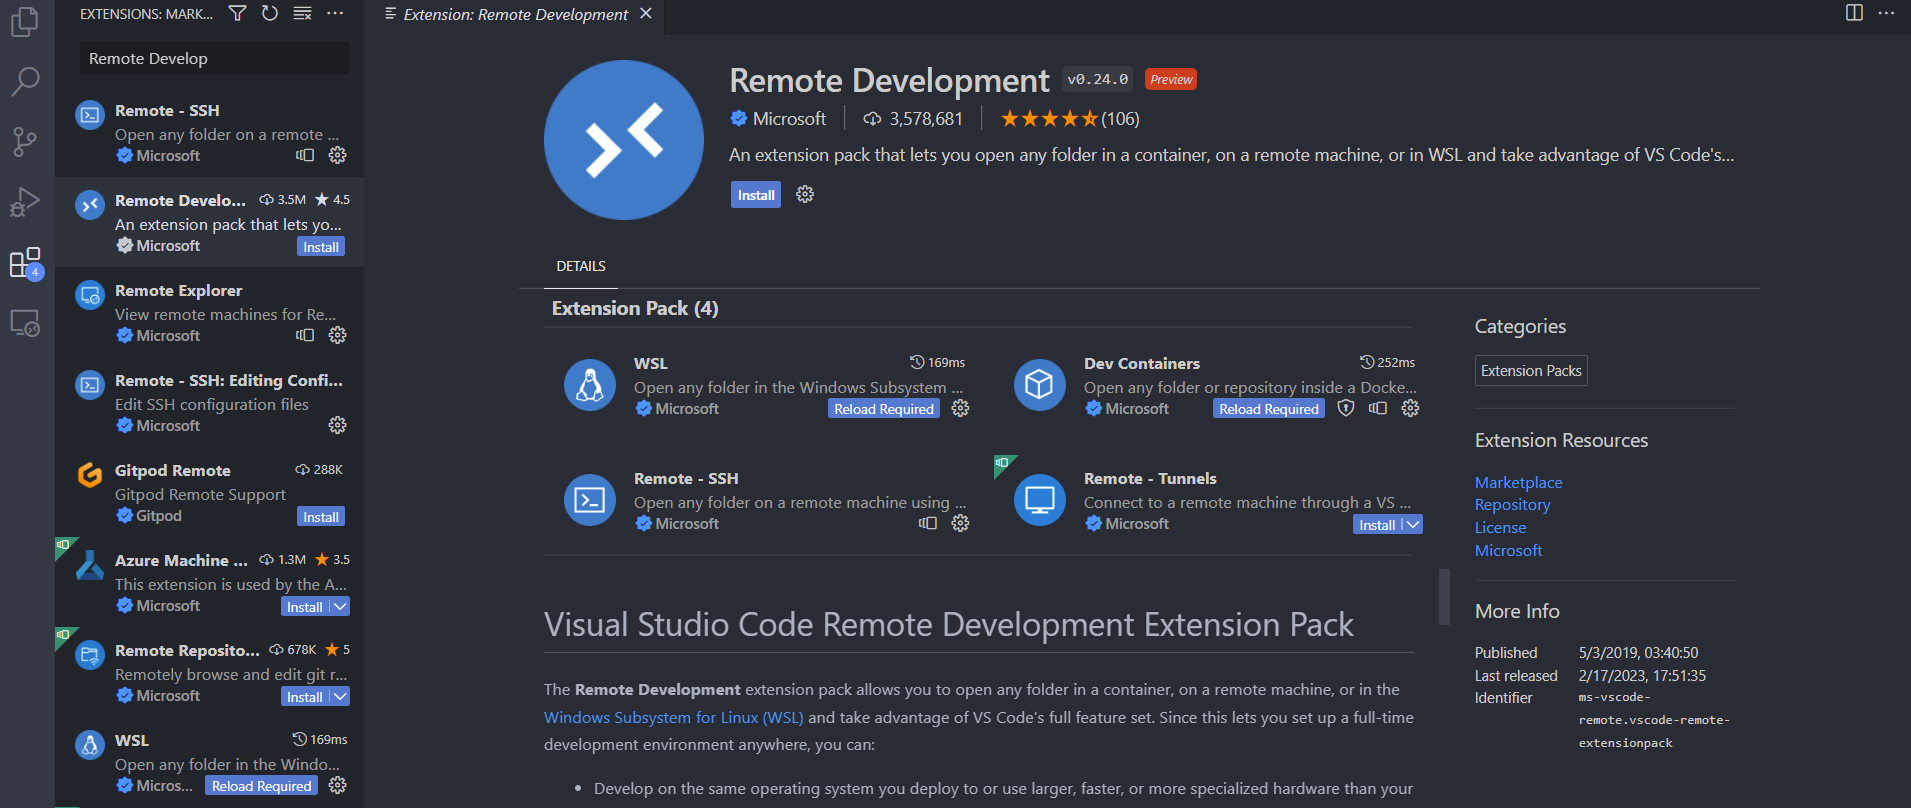Open manage gear for WSL in sidebar
The height and width of the screenshot is (808, 1911).
[338, 785]
